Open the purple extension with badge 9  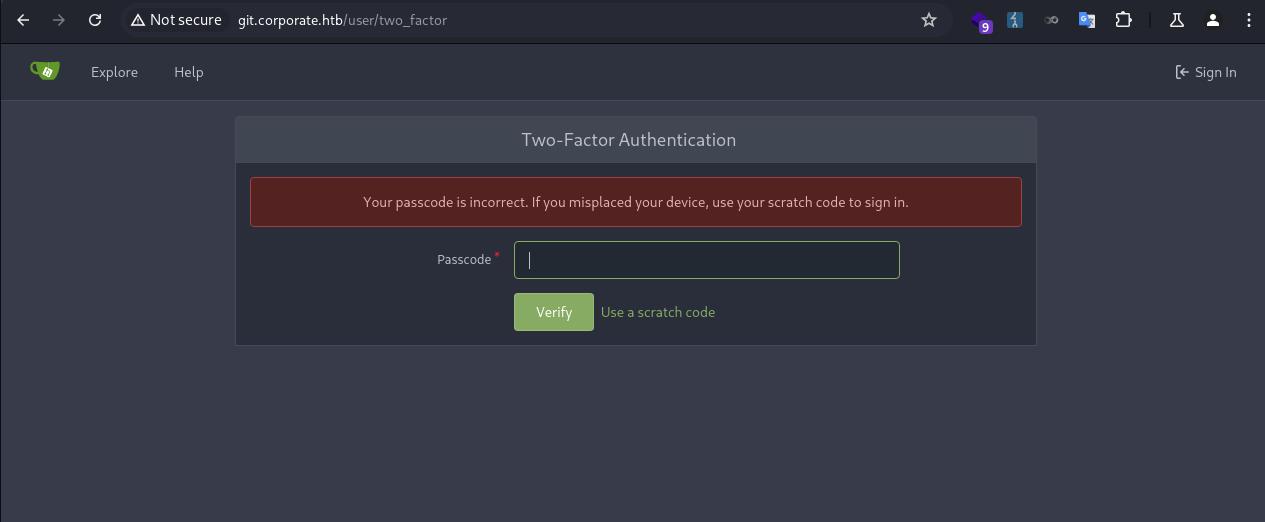tap(982, 21)
